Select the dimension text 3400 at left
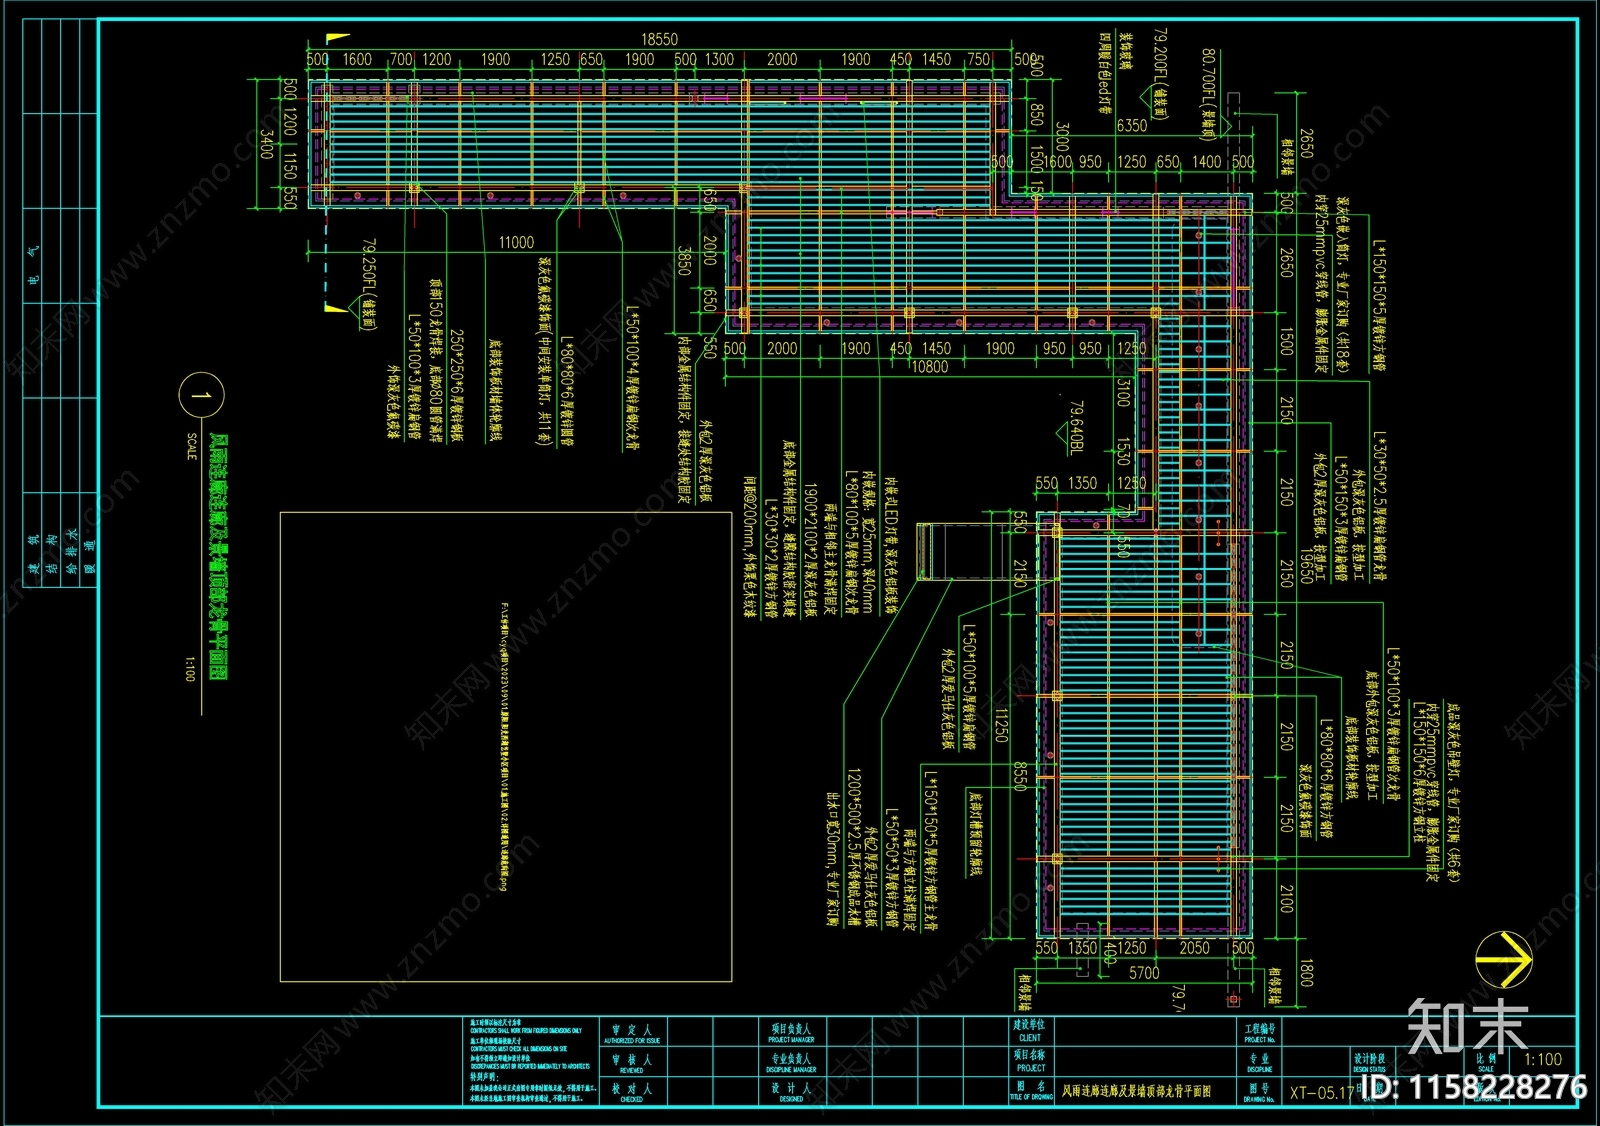This screenshot has height=1126, width=1600. point(266,143)
